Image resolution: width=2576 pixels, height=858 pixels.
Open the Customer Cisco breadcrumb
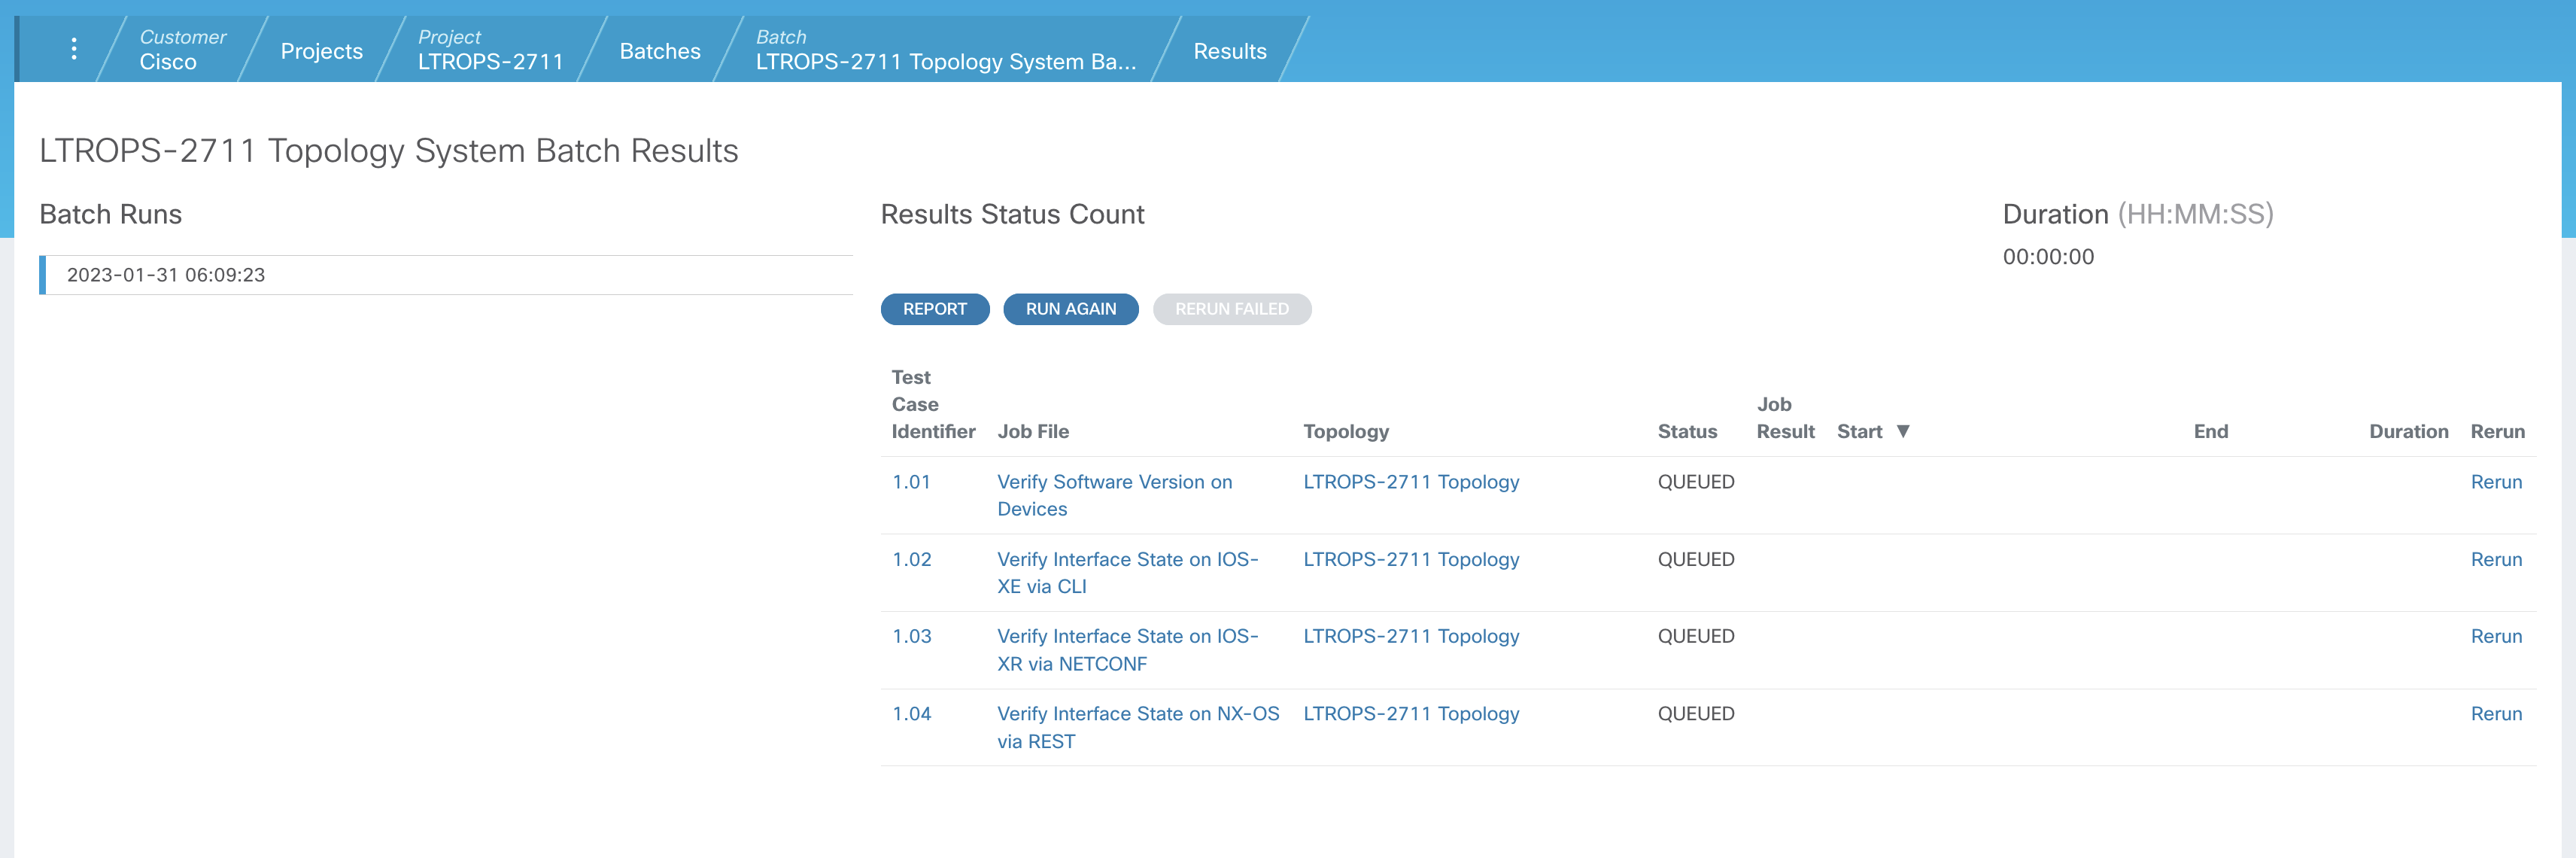pyautogui.click(x=182, y=49)
